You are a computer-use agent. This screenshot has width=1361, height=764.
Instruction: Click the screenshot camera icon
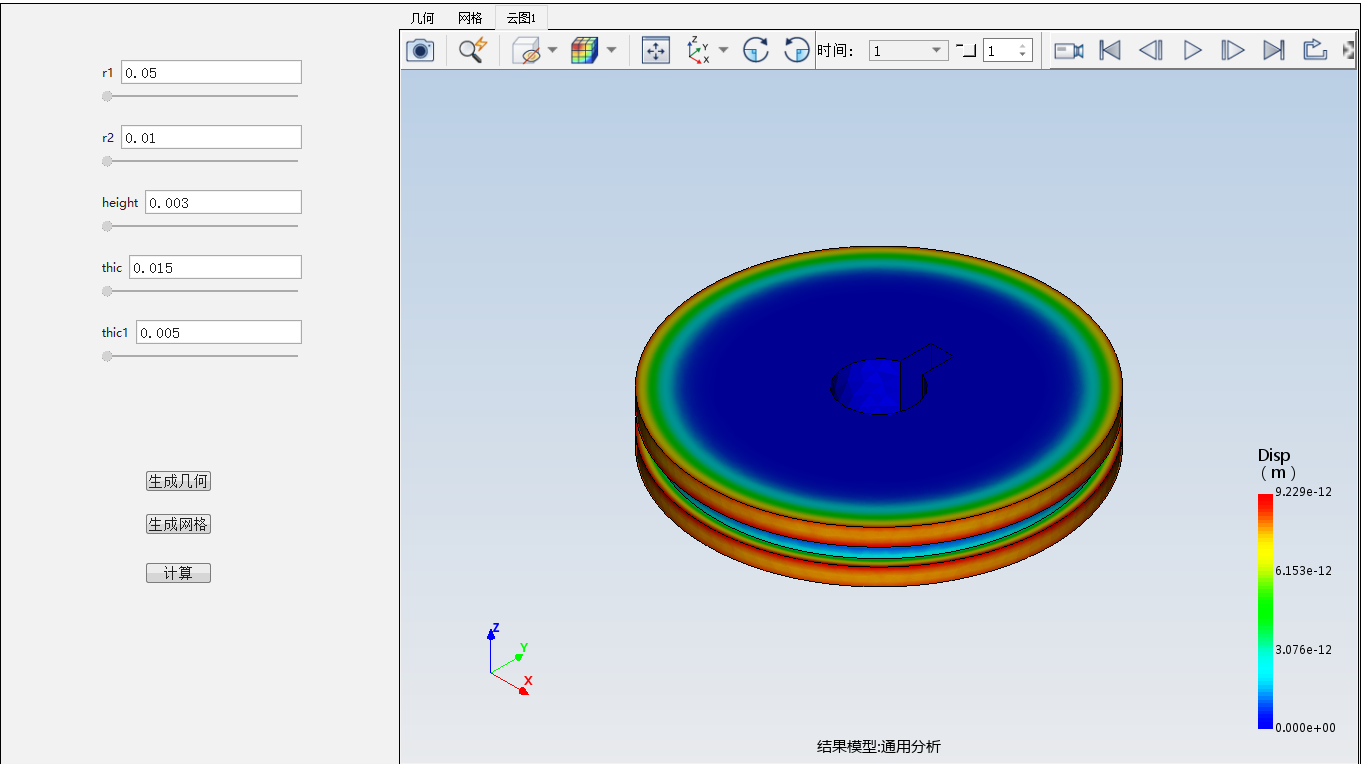(x=420, y=50)
